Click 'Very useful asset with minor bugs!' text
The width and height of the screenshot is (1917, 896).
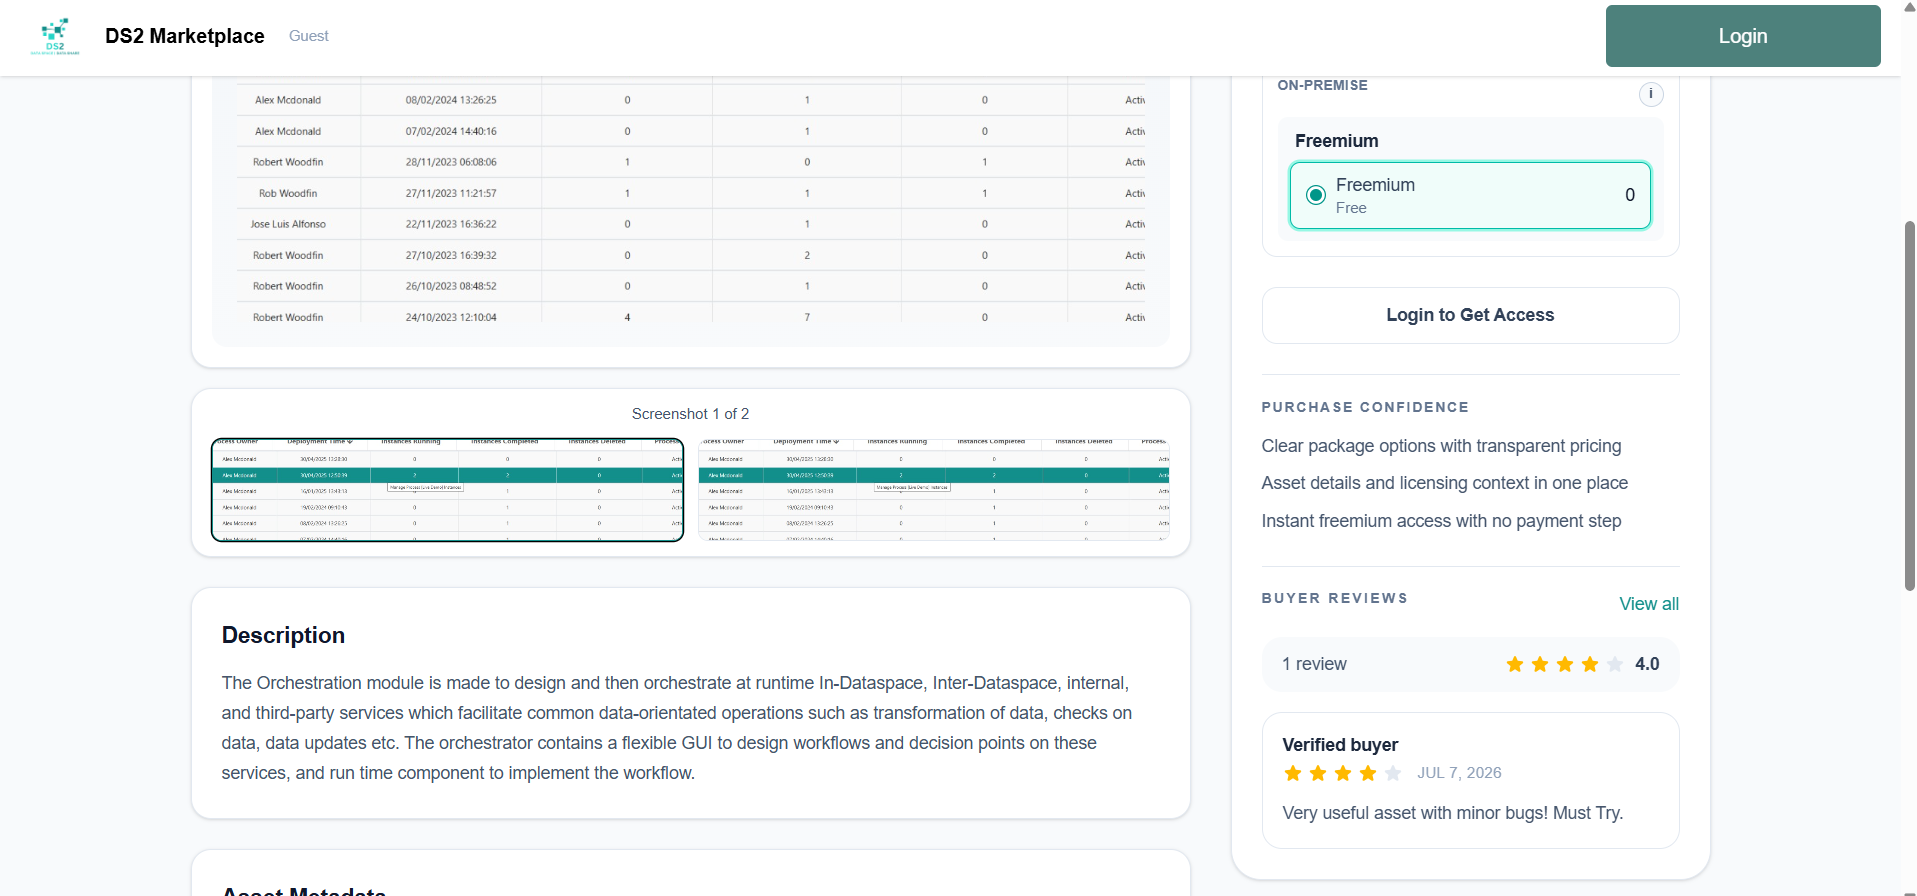(1415, 813)
